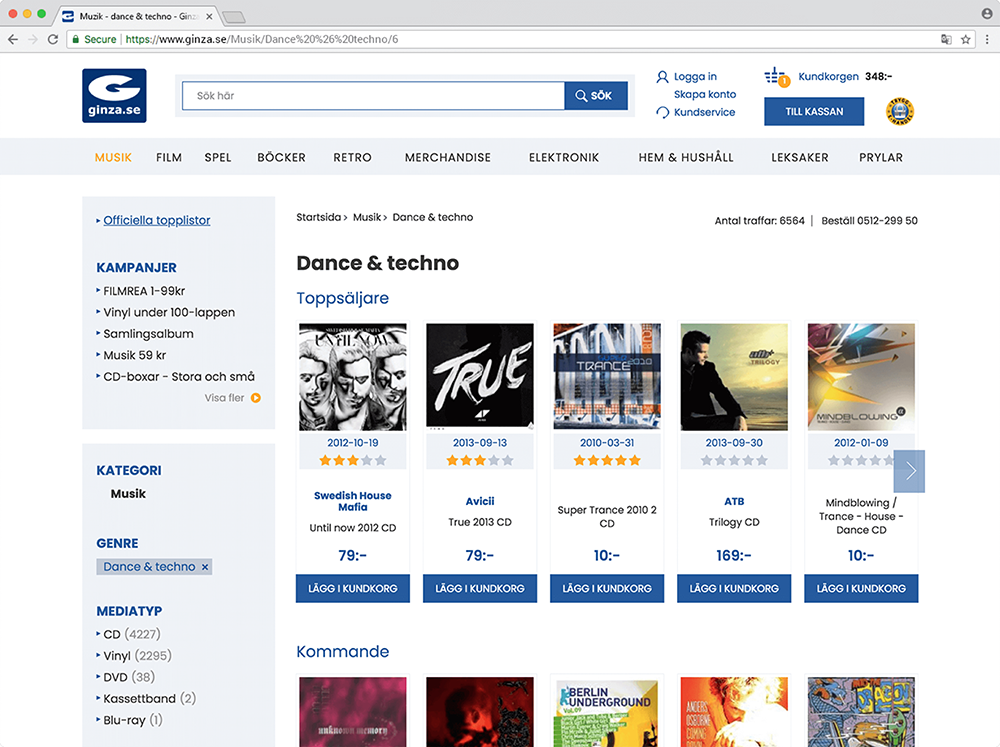Viewport: 1000px width, 747px height.
Task: Open the Musik 59 kr campaign
Action: [x=135, y=355]
